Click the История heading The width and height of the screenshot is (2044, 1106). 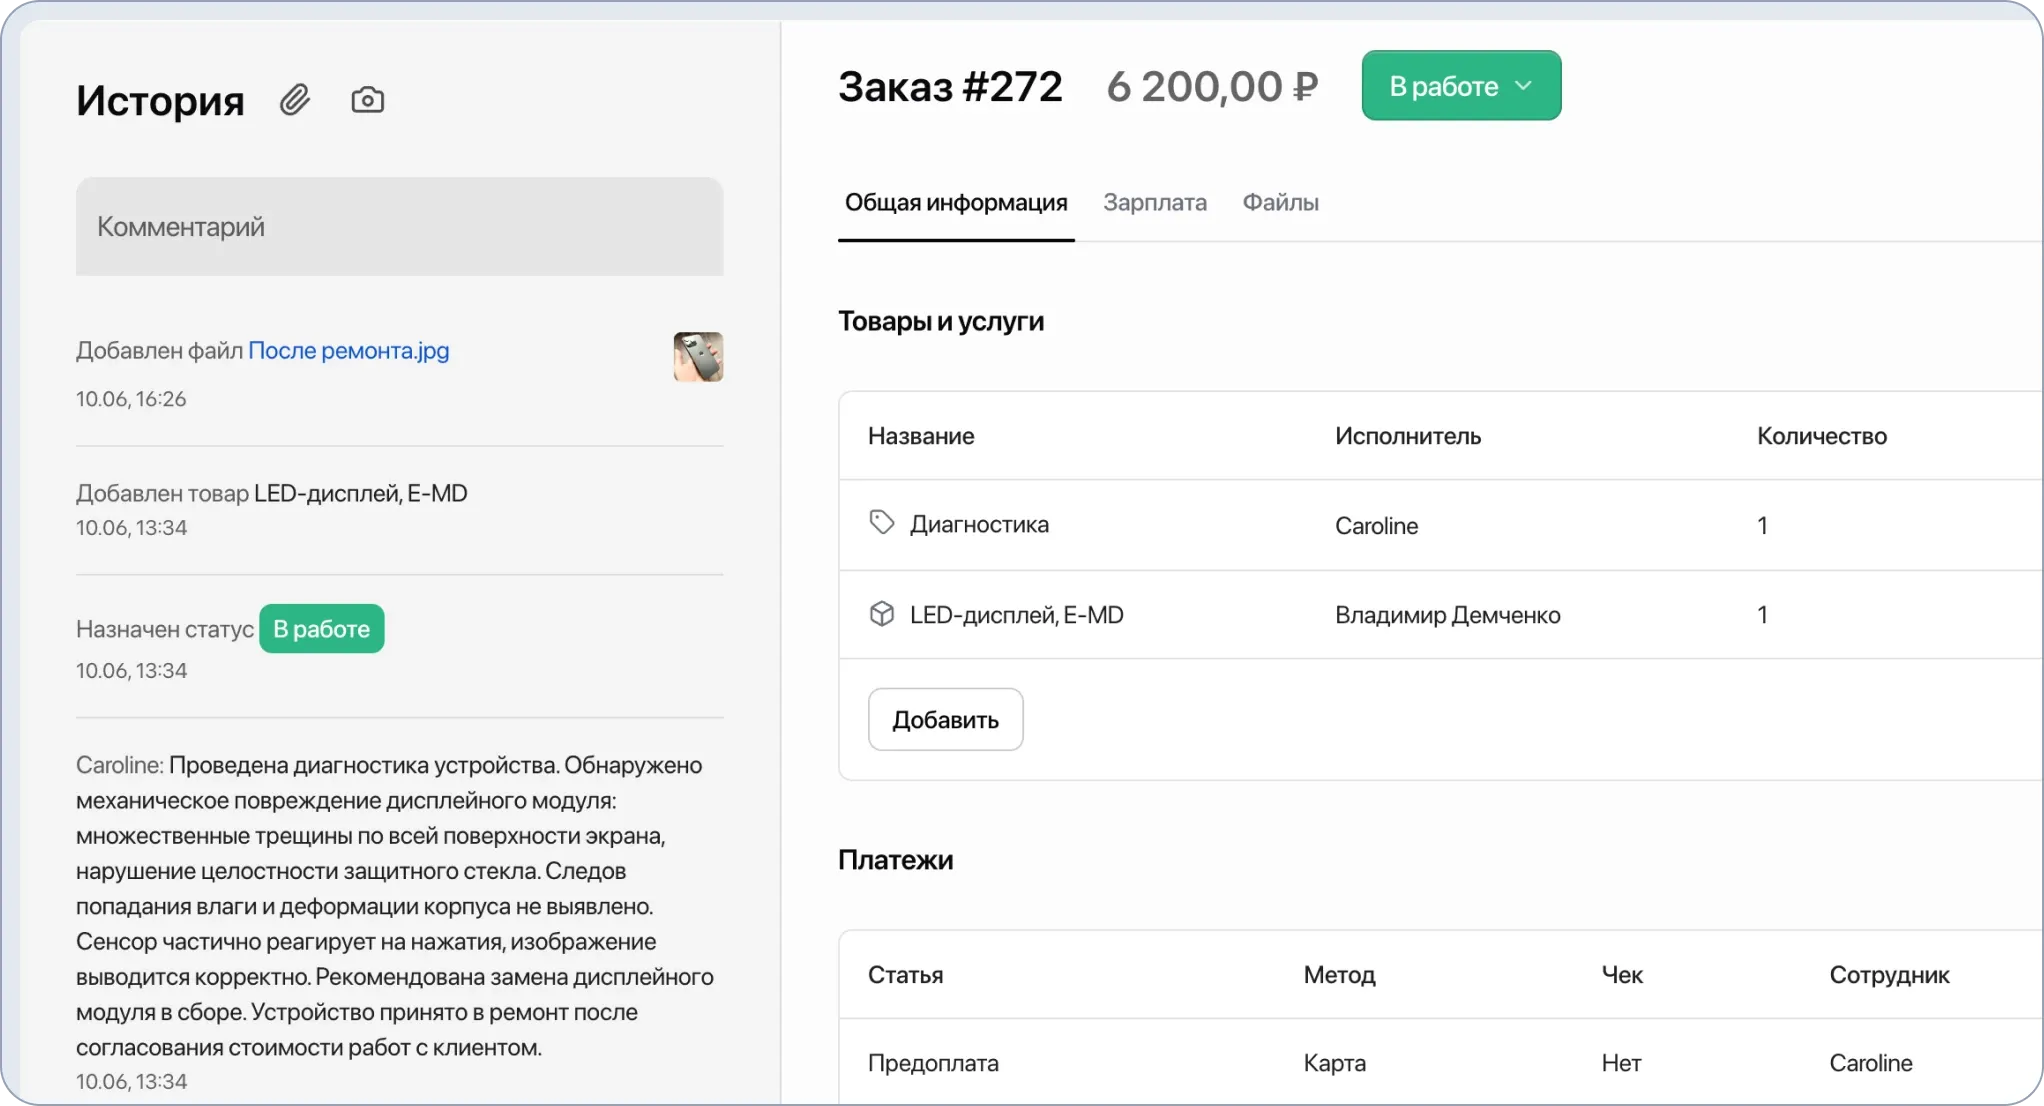pos(160,101)
